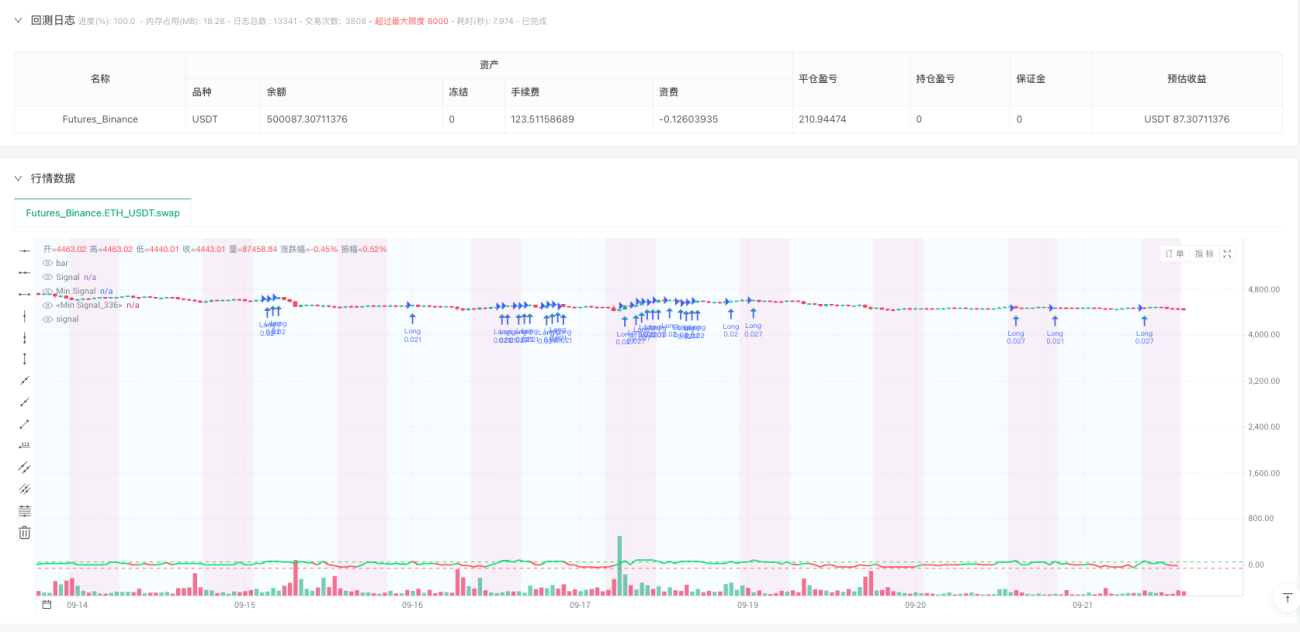Click the 4,800.00 price axis label
The image size is (1300, 632).
click(x=1264, y=289)
